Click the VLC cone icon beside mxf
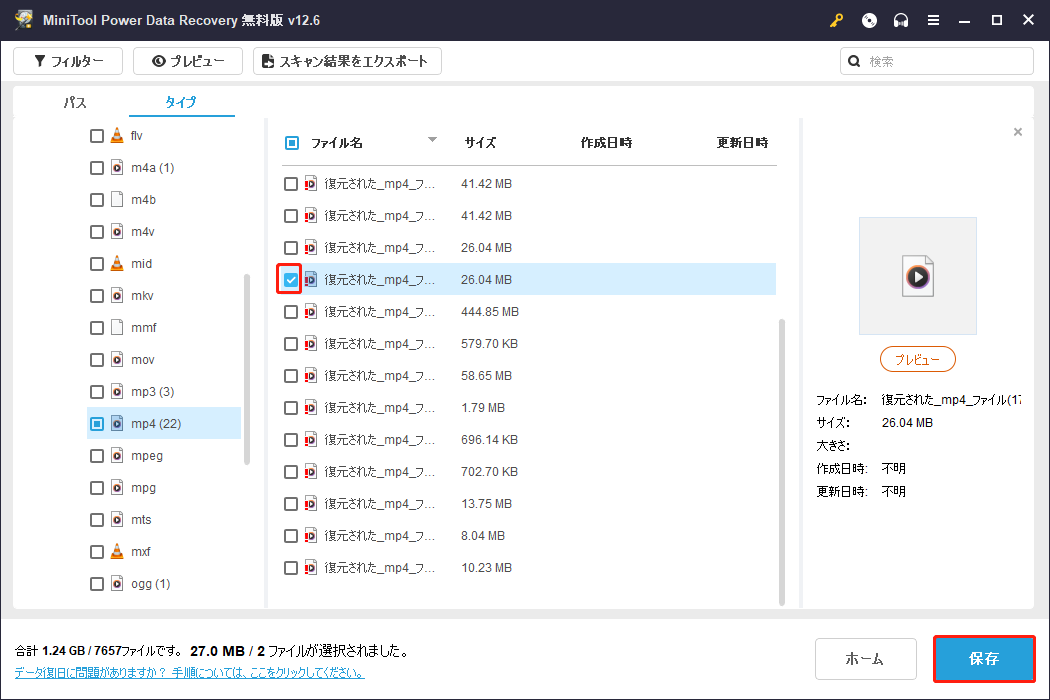The width and height of the screenshot is (1050, 700). [x=117, y=551]
